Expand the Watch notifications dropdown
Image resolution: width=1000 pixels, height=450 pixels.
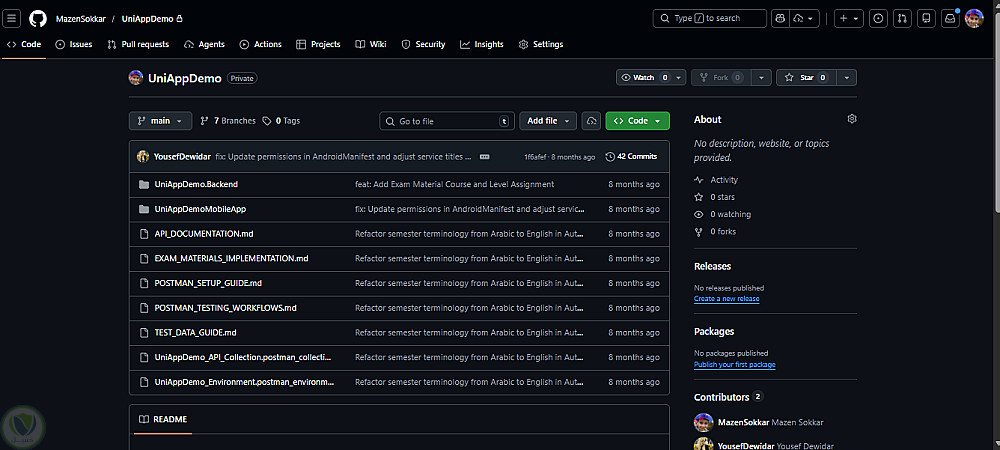coord(651,77)
